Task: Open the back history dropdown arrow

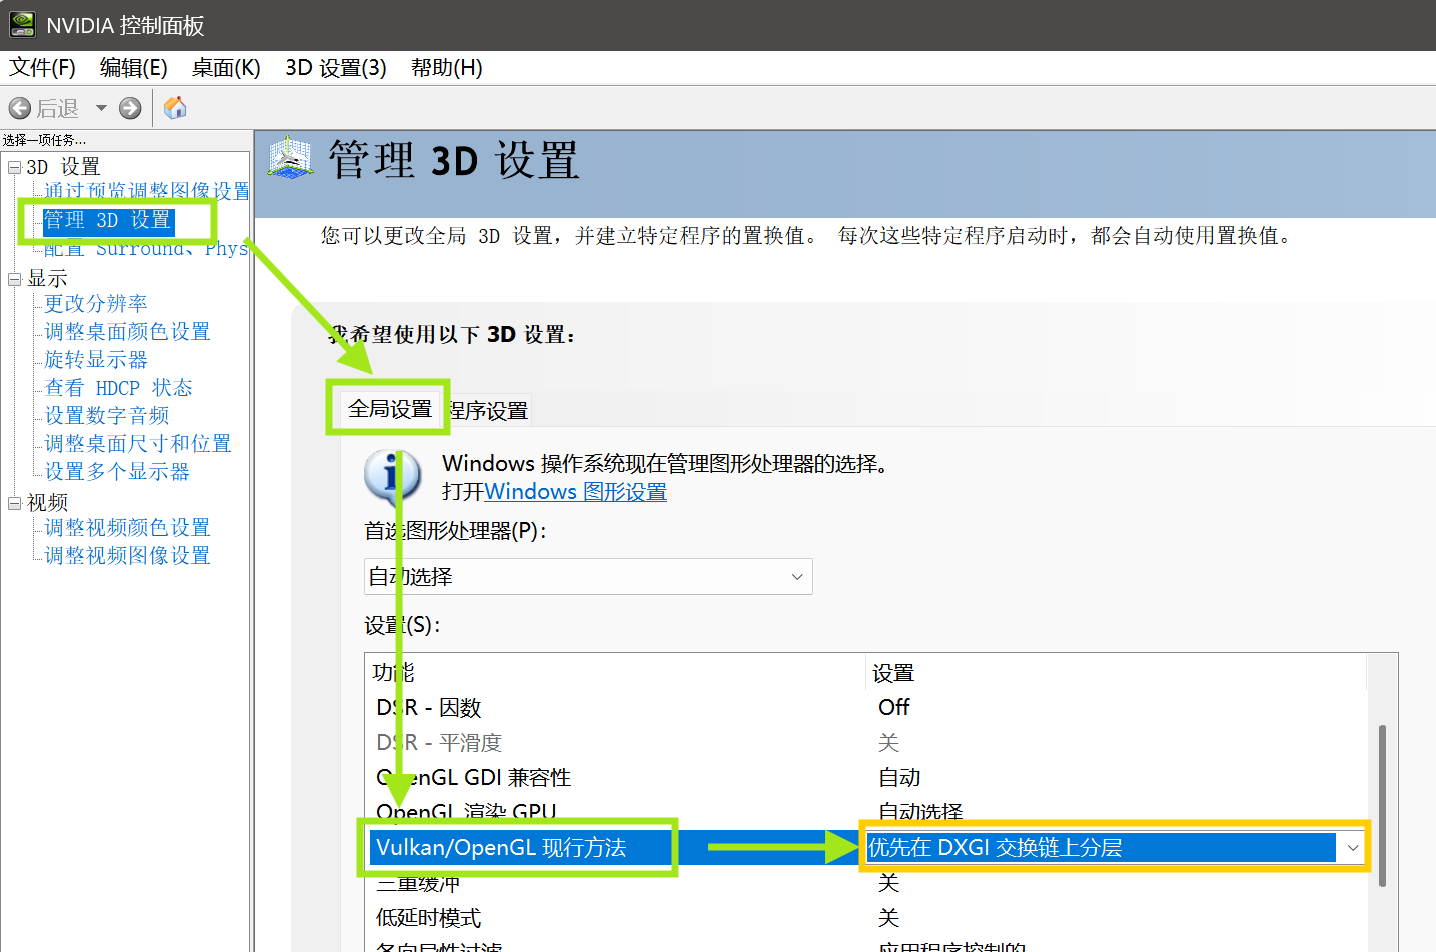Action: [x=101, y=108]
